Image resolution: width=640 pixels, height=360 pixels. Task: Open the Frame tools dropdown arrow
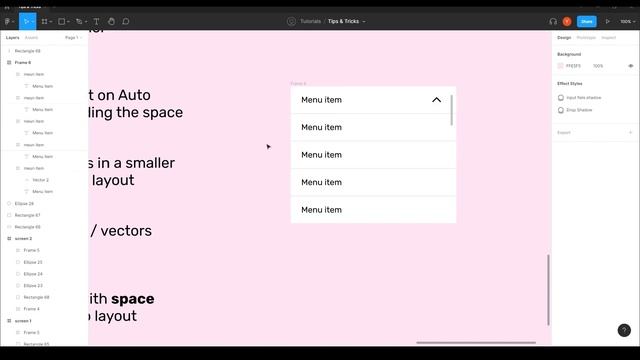click(51, 22)
